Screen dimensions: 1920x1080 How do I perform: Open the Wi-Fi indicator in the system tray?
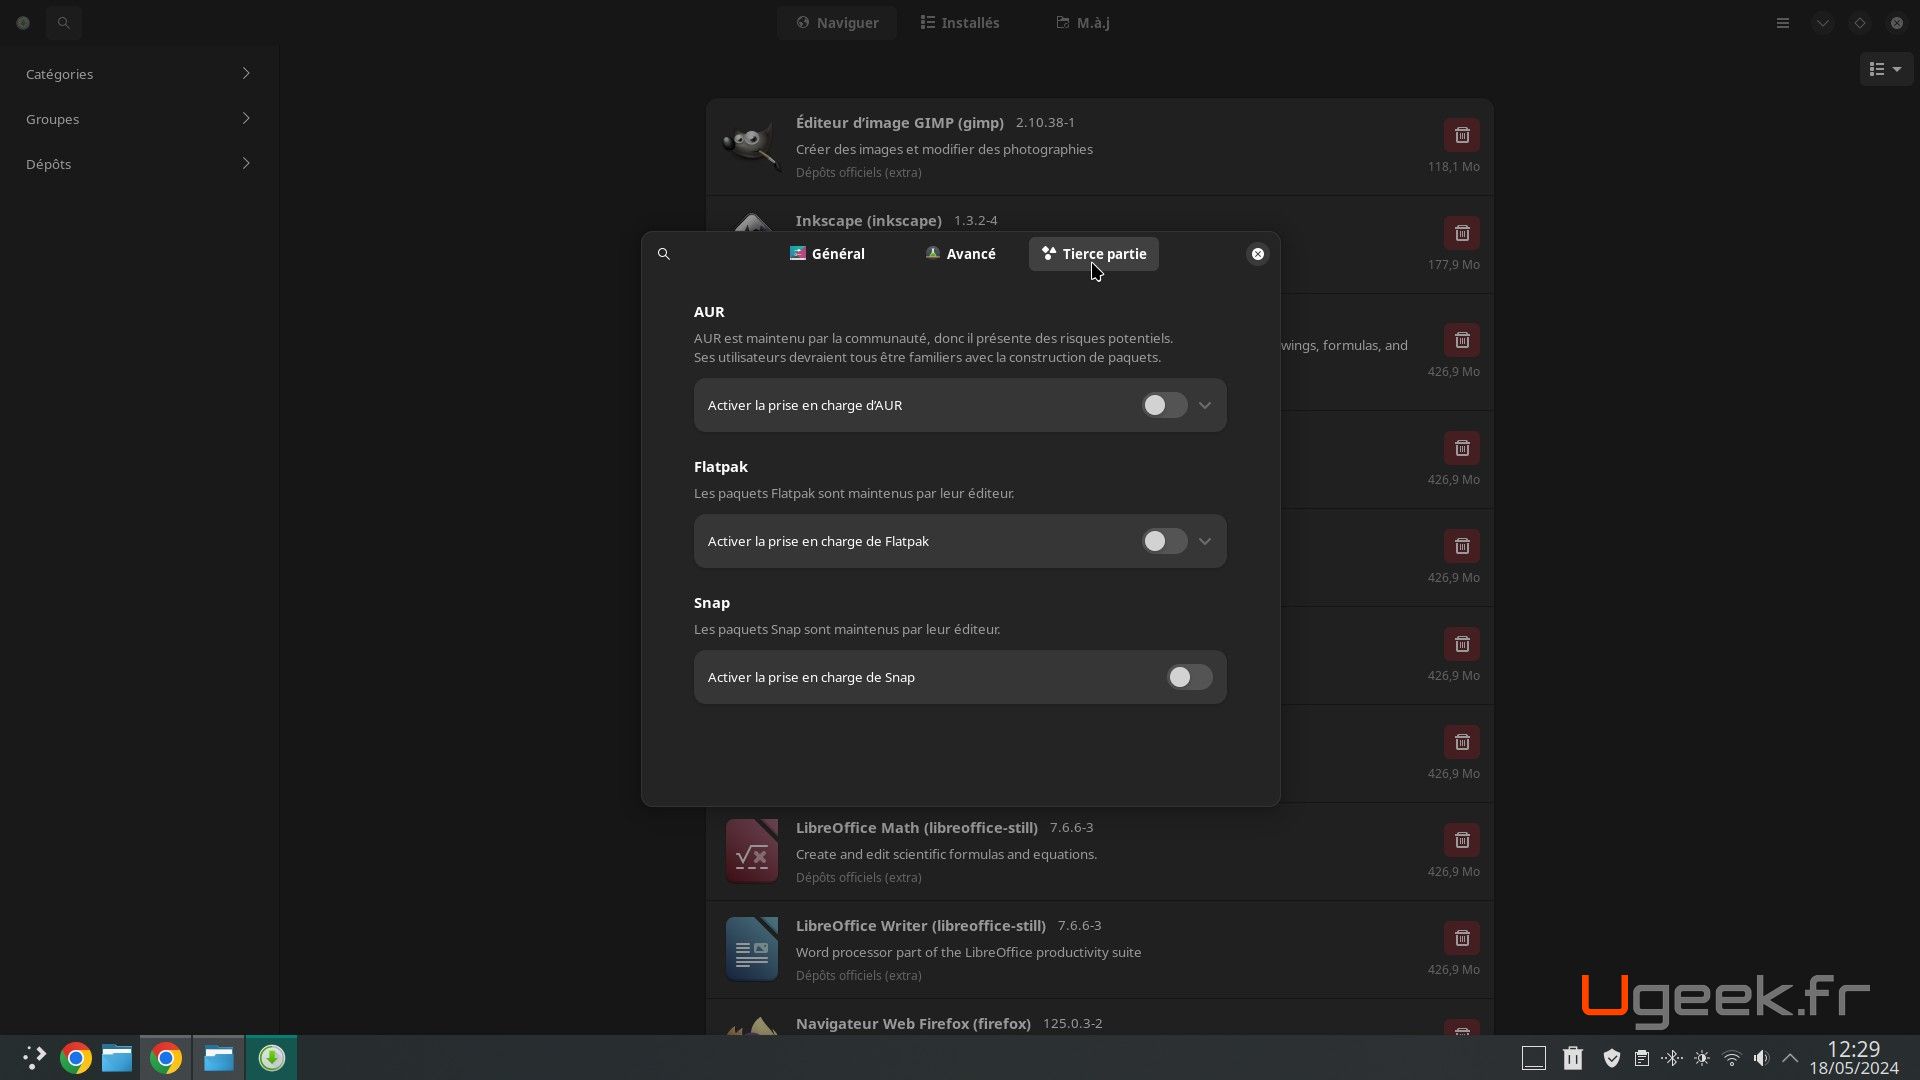pyautogui.click(x=1731, y=1057)
